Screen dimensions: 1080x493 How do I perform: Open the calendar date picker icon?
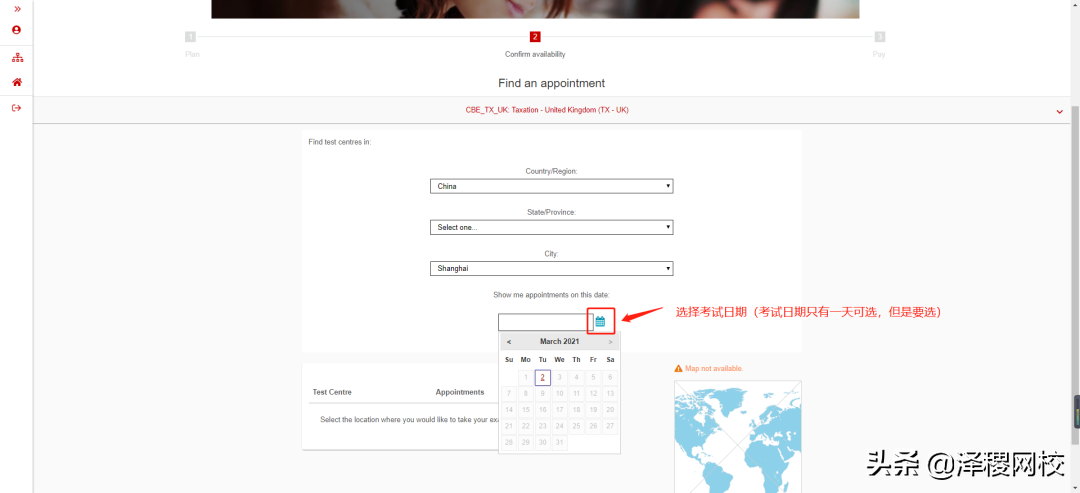(600, 322)
